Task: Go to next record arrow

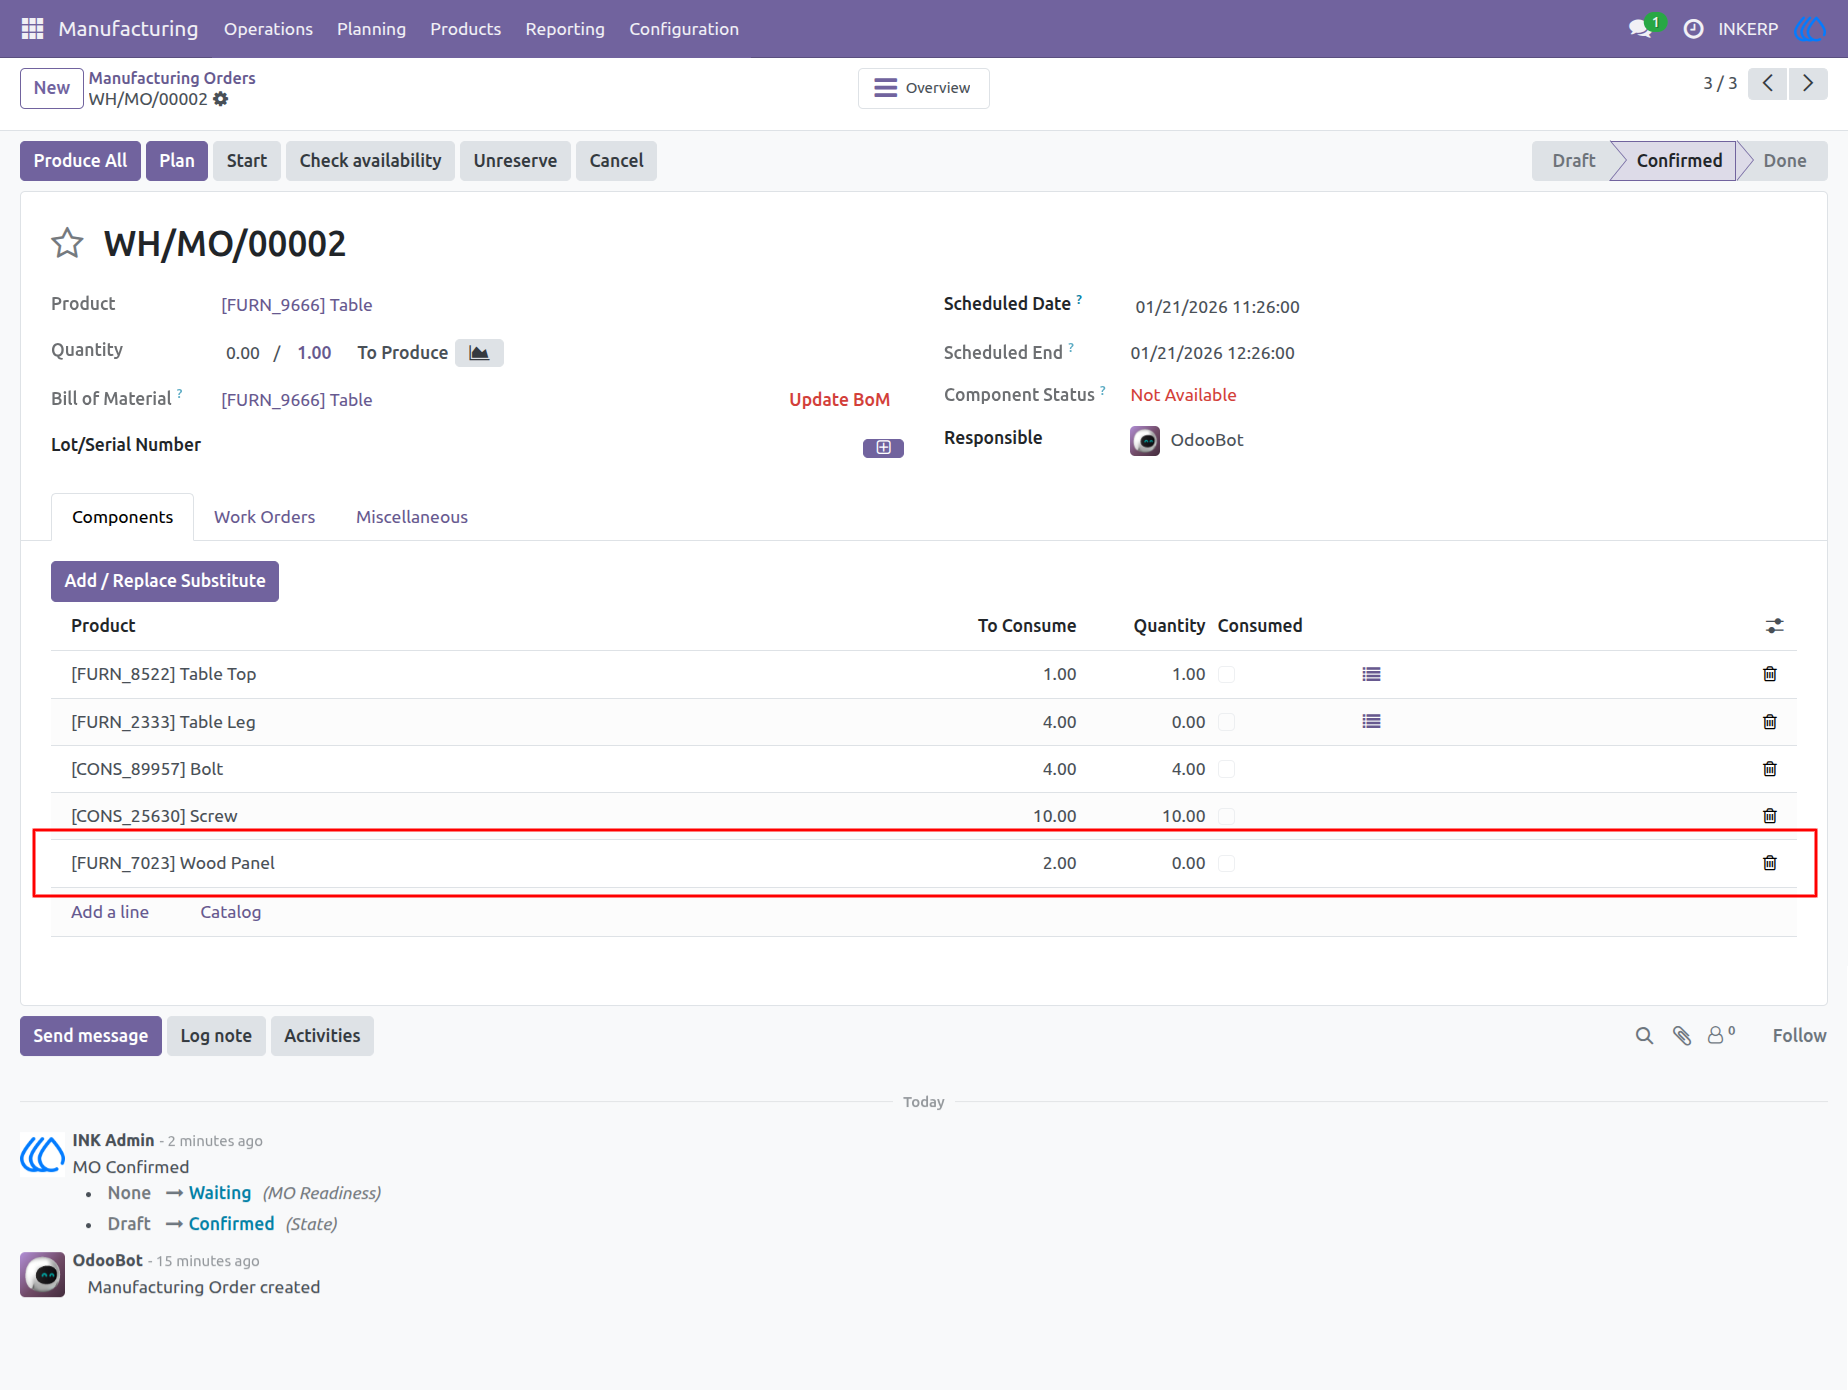Action: [x=1808, y=83]
